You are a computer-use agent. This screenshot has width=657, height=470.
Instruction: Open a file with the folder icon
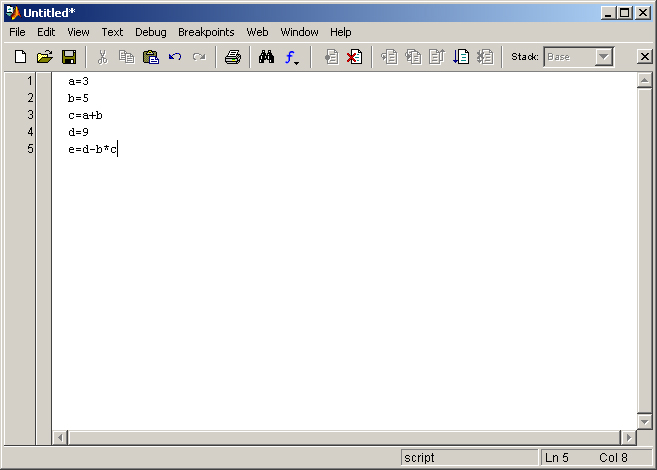[44, 57]
